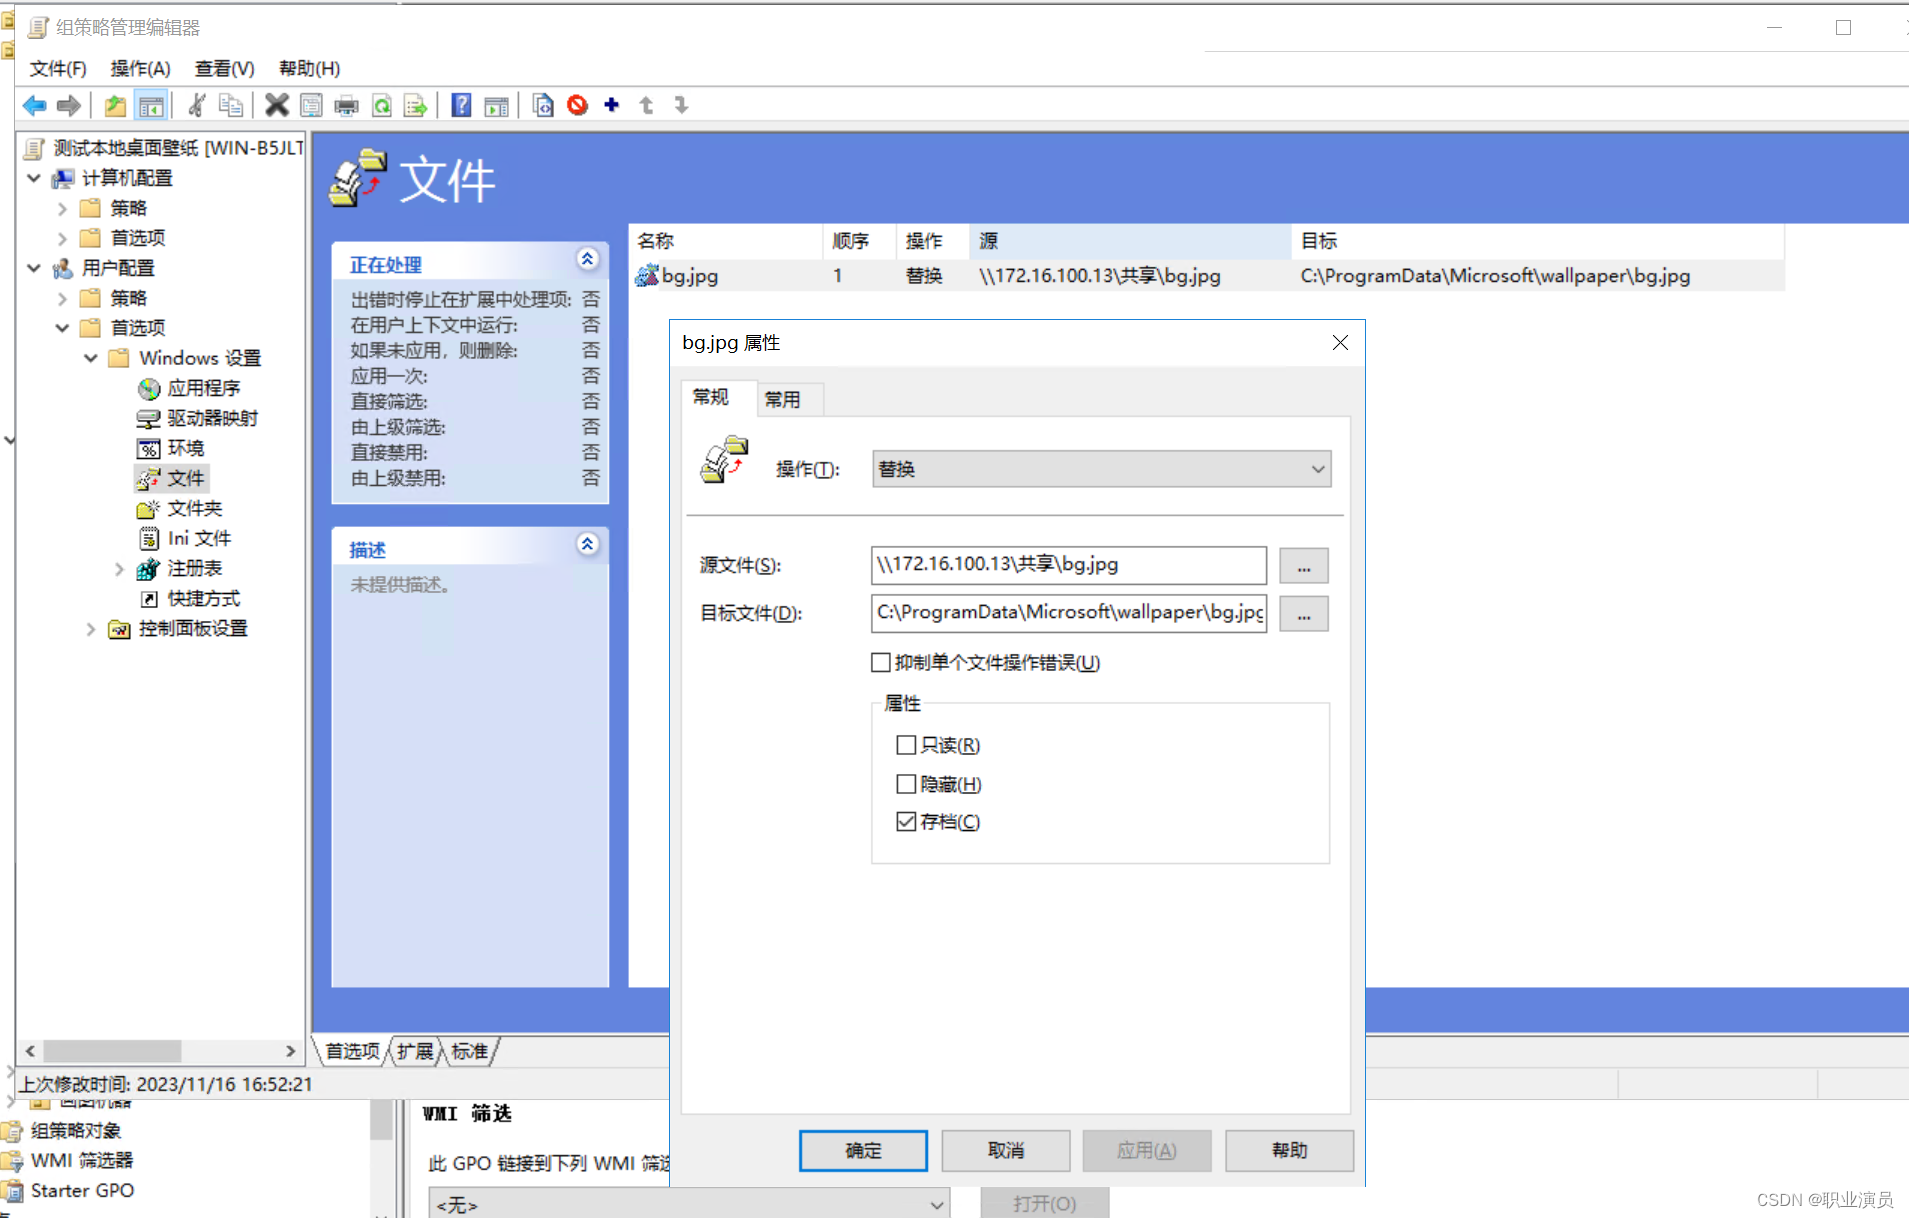Select the 注册表 node in the tree
Screen dimensions: 1909x1218
[195, 568]
